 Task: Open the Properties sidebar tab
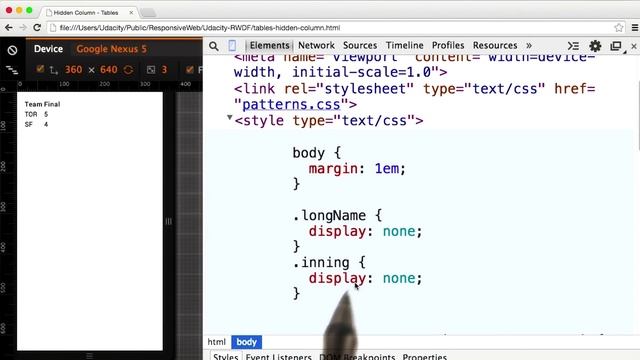click(x=424, y=356)
